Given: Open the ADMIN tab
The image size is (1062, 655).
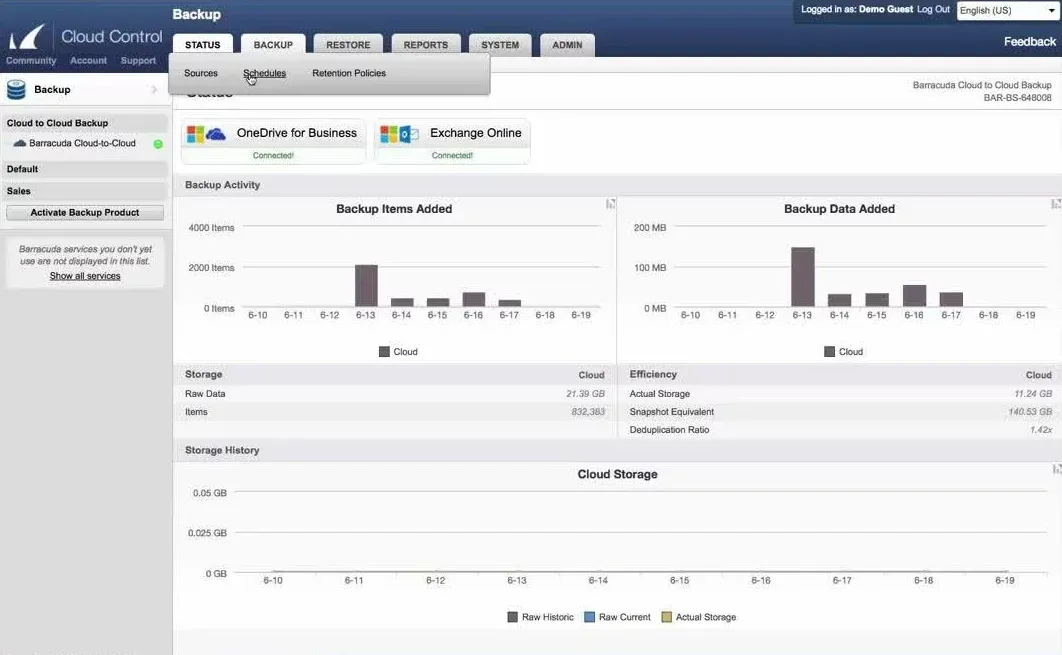Looking at the screenshot, I should pos(567,45).
